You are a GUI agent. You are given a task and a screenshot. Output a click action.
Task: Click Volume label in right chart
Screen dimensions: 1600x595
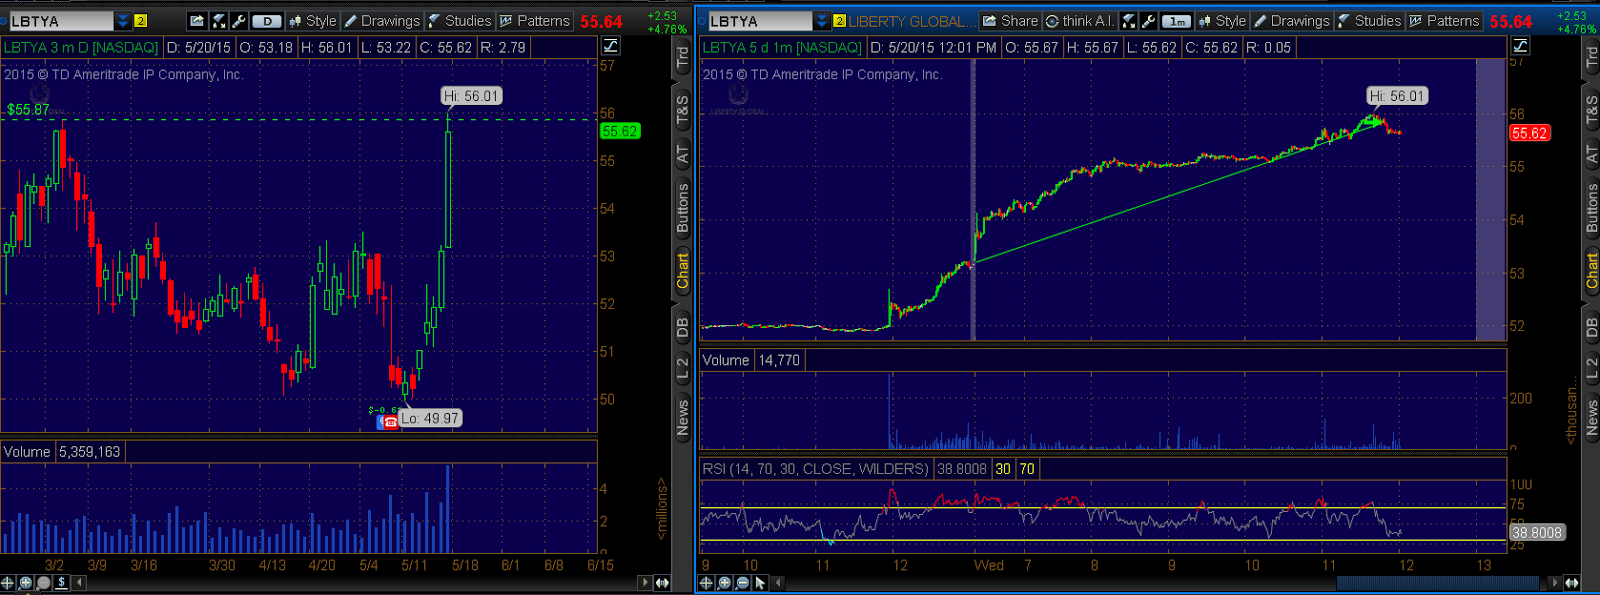click(x=726, y=360)
